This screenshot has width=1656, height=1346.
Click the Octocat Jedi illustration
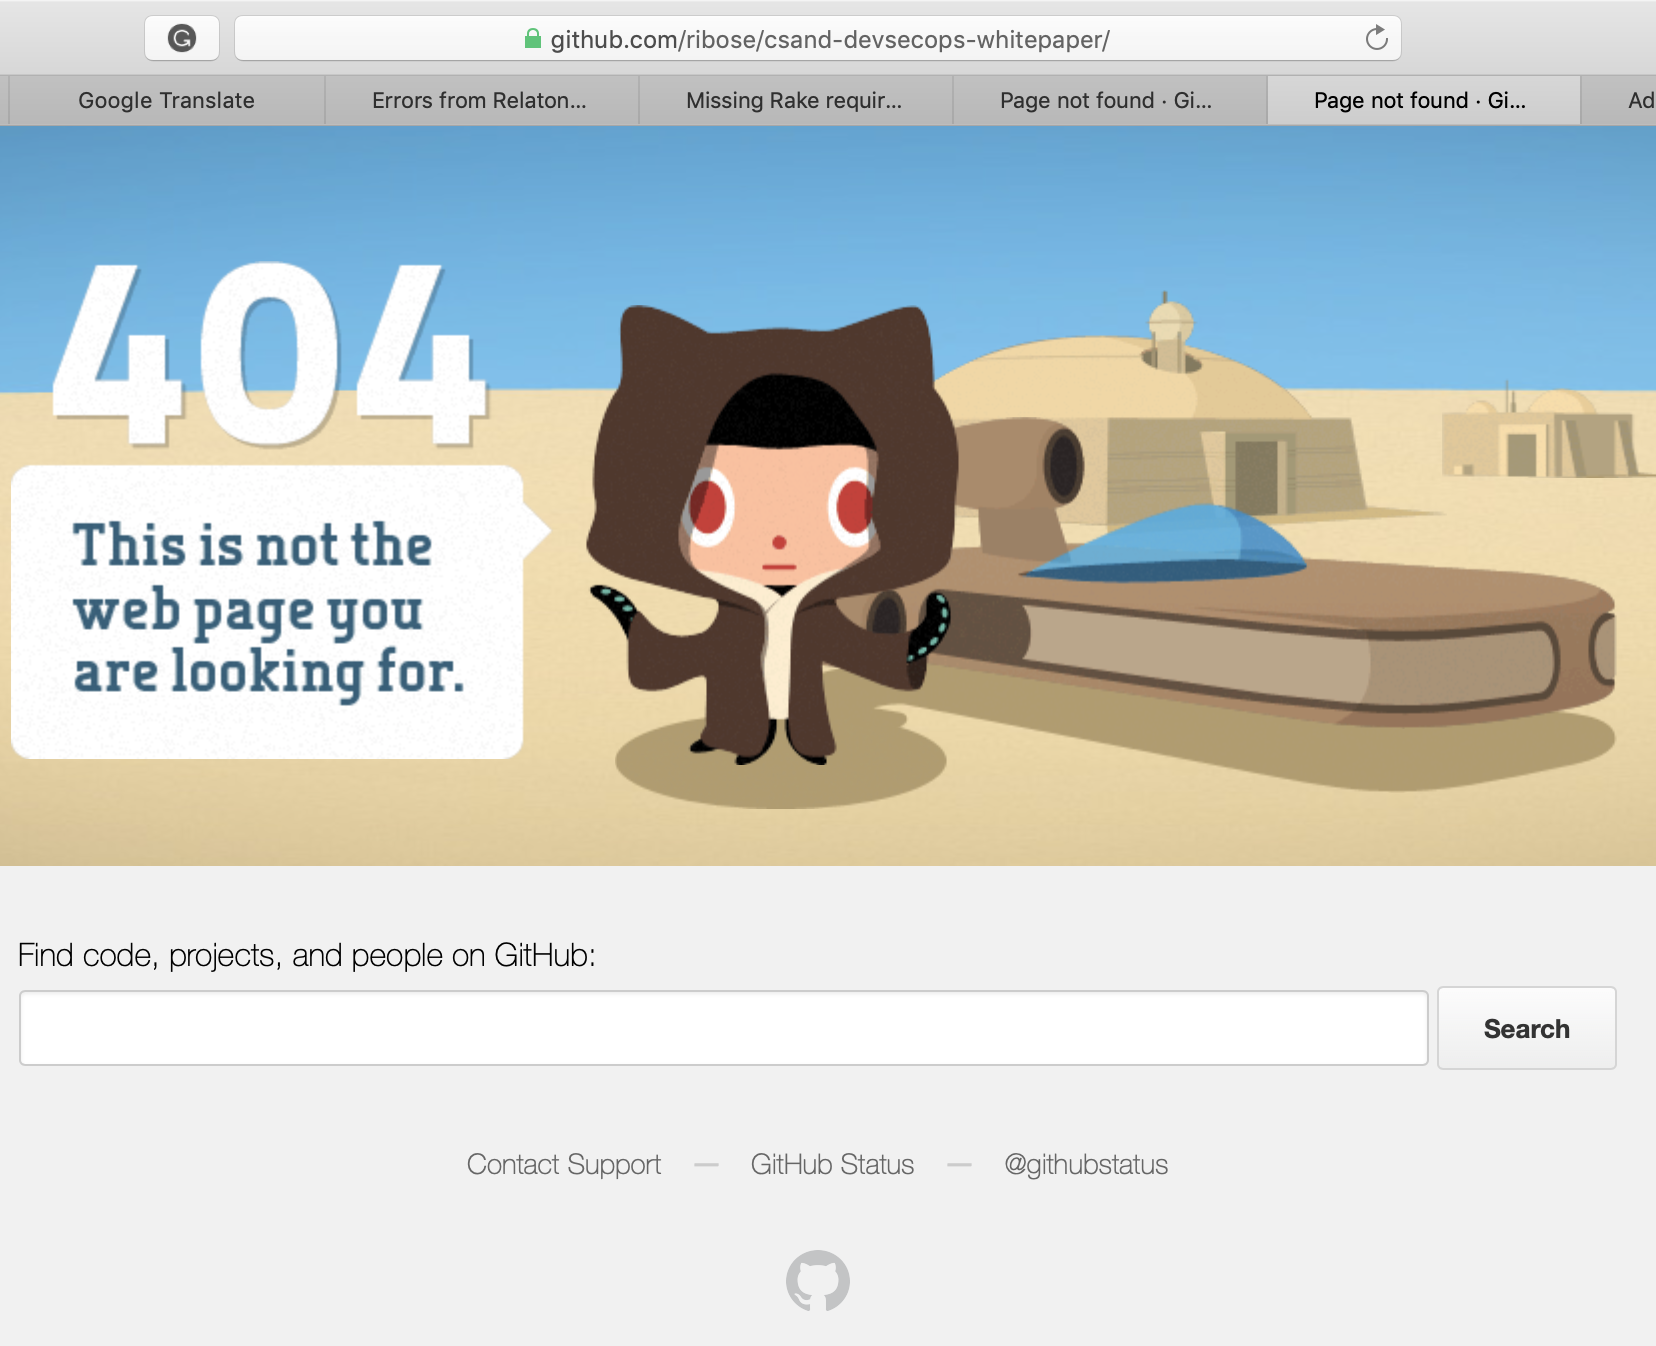[x=772, y=535]
